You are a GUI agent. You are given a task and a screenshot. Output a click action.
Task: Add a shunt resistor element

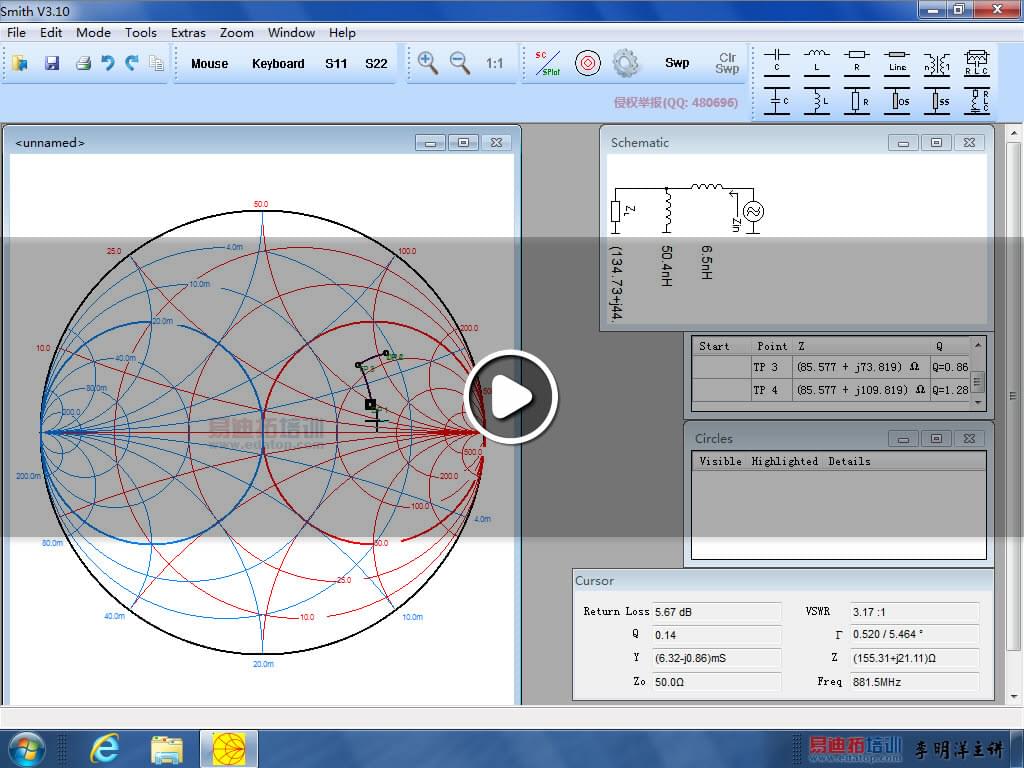(857, 100)
